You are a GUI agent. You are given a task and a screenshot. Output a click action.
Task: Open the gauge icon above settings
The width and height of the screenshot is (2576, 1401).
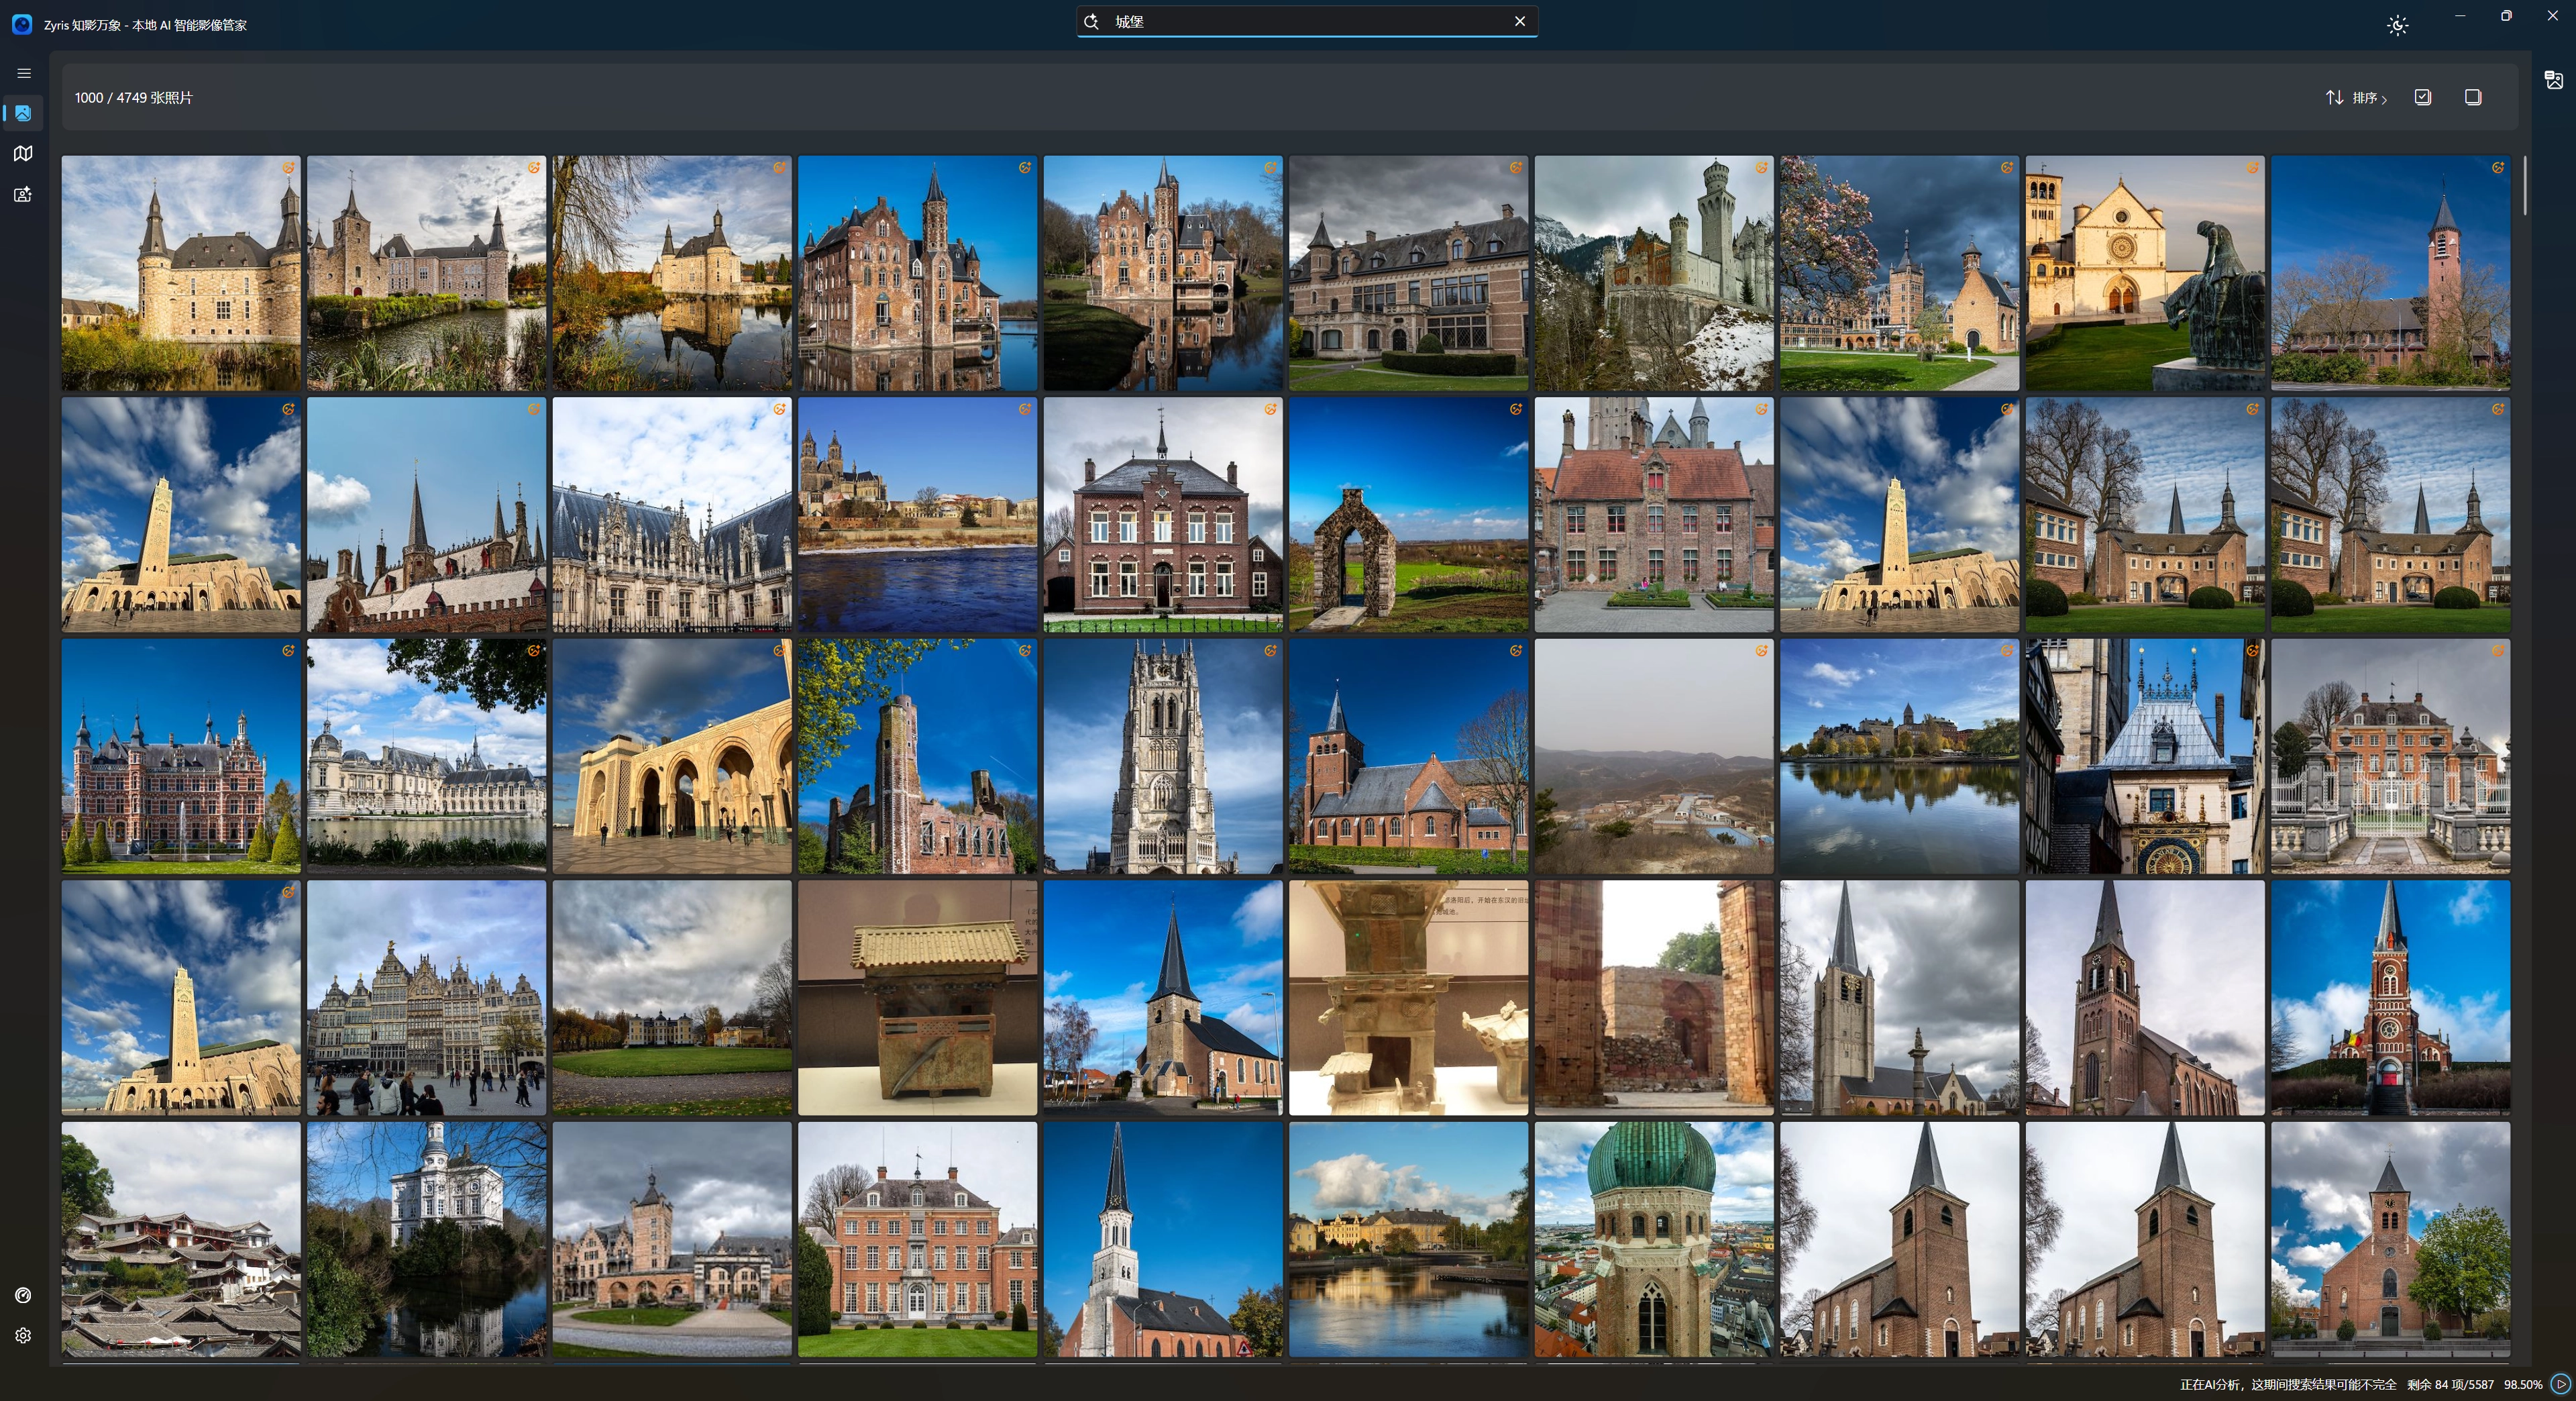click(23, 1295)
